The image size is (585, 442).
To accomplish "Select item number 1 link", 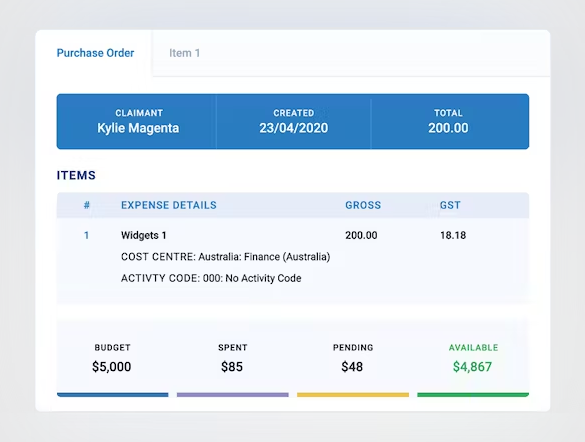I will tap(87, 235).
